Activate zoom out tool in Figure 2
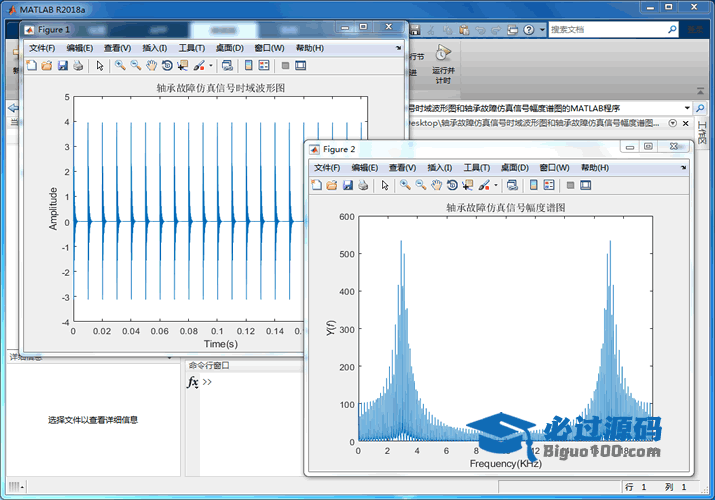The image size is (715, 500). [420, 185]
